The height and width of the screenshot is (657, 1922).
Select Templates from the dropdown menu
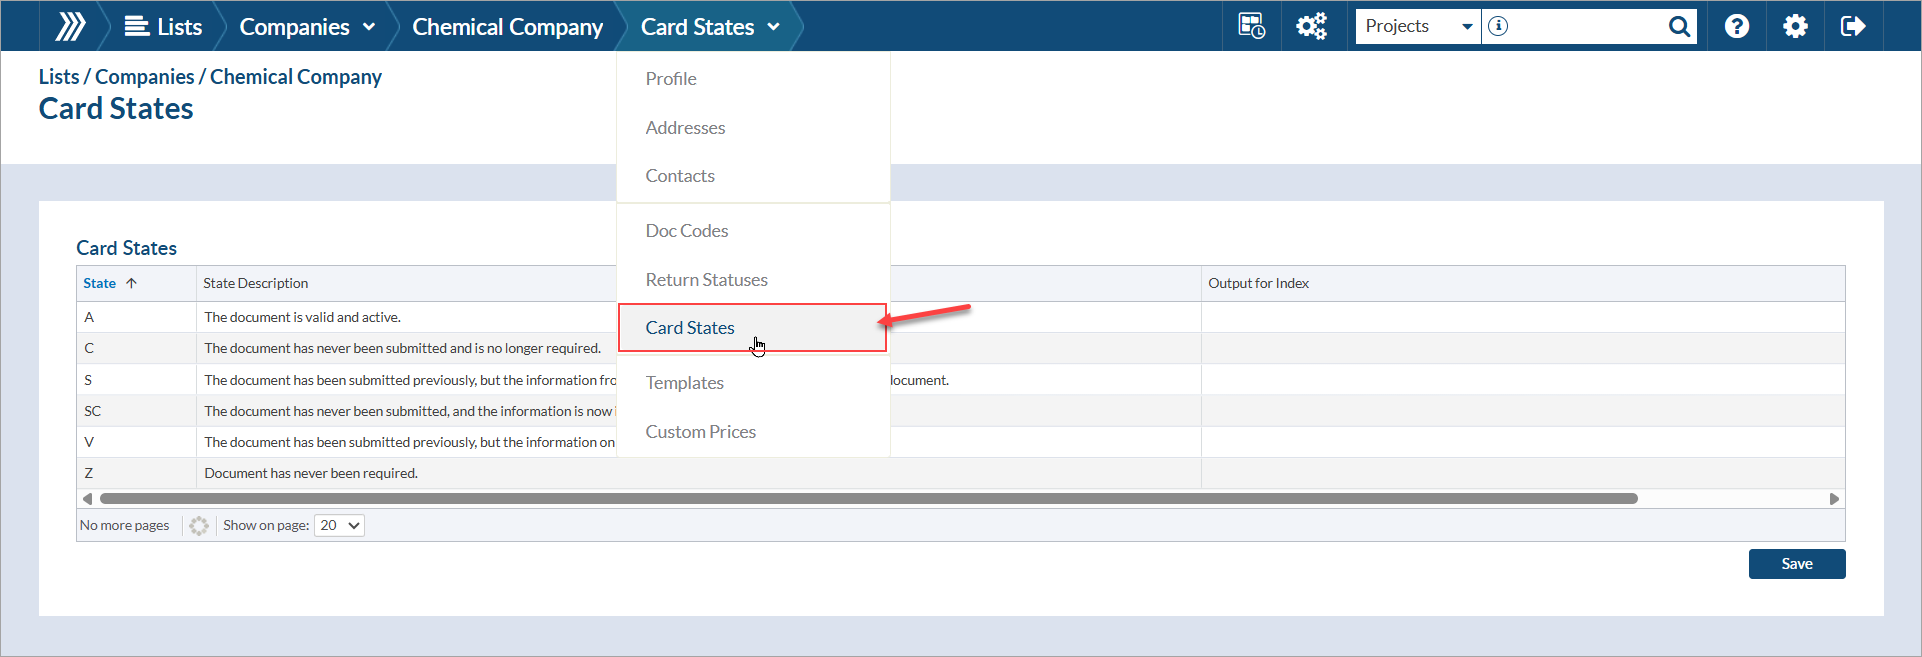pos(753,383)
